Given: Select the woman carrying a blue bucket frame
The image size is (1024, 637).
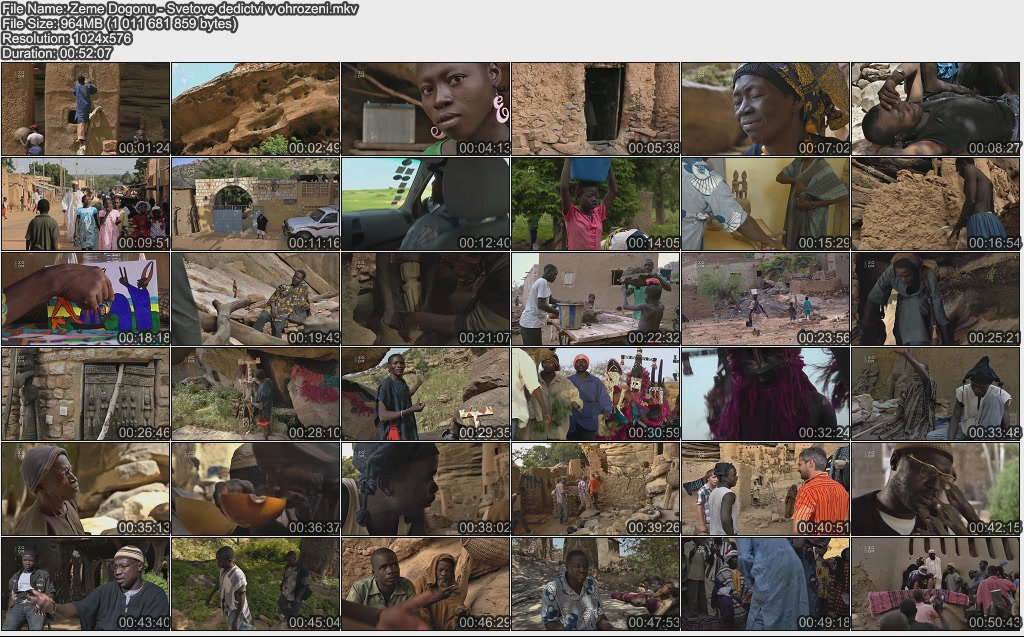Looking at the screenshot, I should [x=596, y=204].
